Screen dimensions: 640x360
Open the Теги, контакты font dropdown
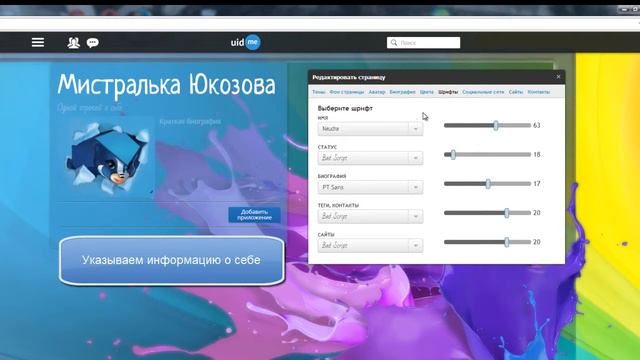[x=370, y=216]
